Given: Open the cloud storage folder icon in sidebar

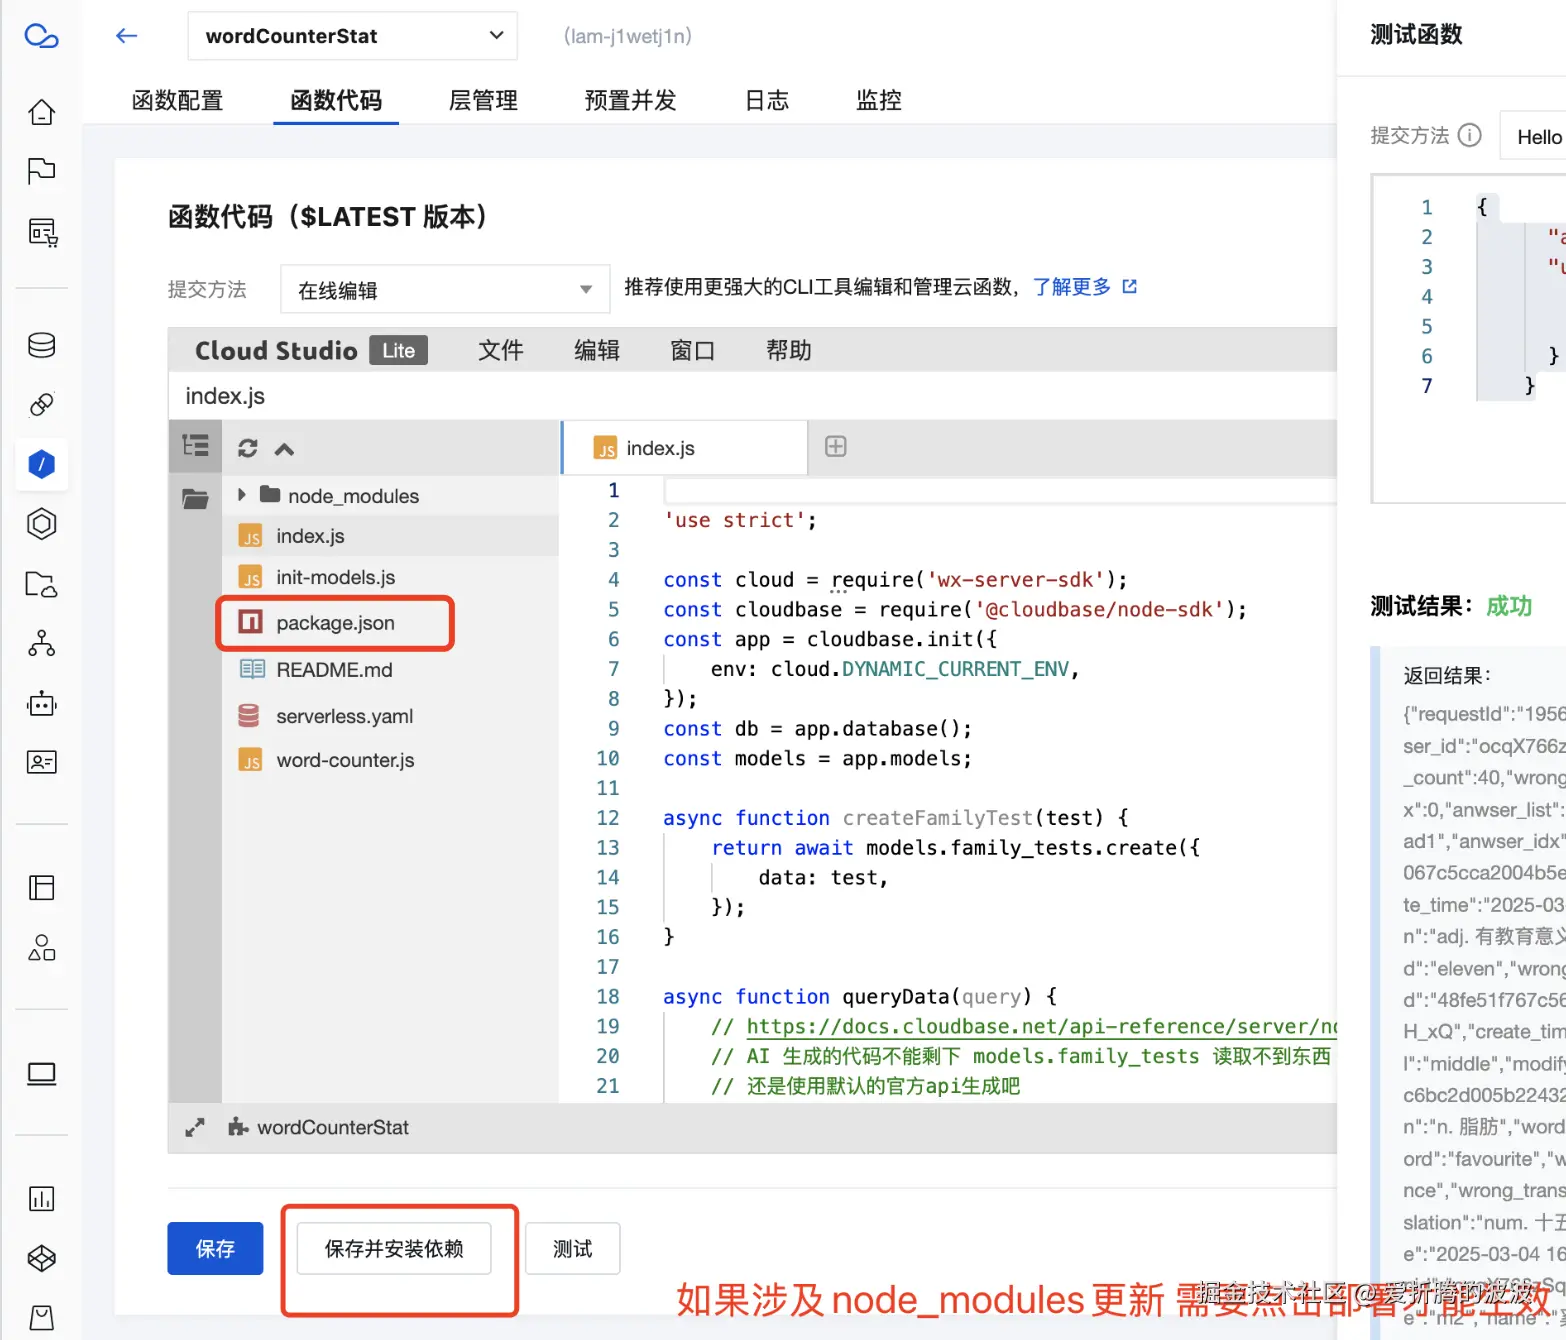Looking at the screenshot, I should click(x=41, y=586).
